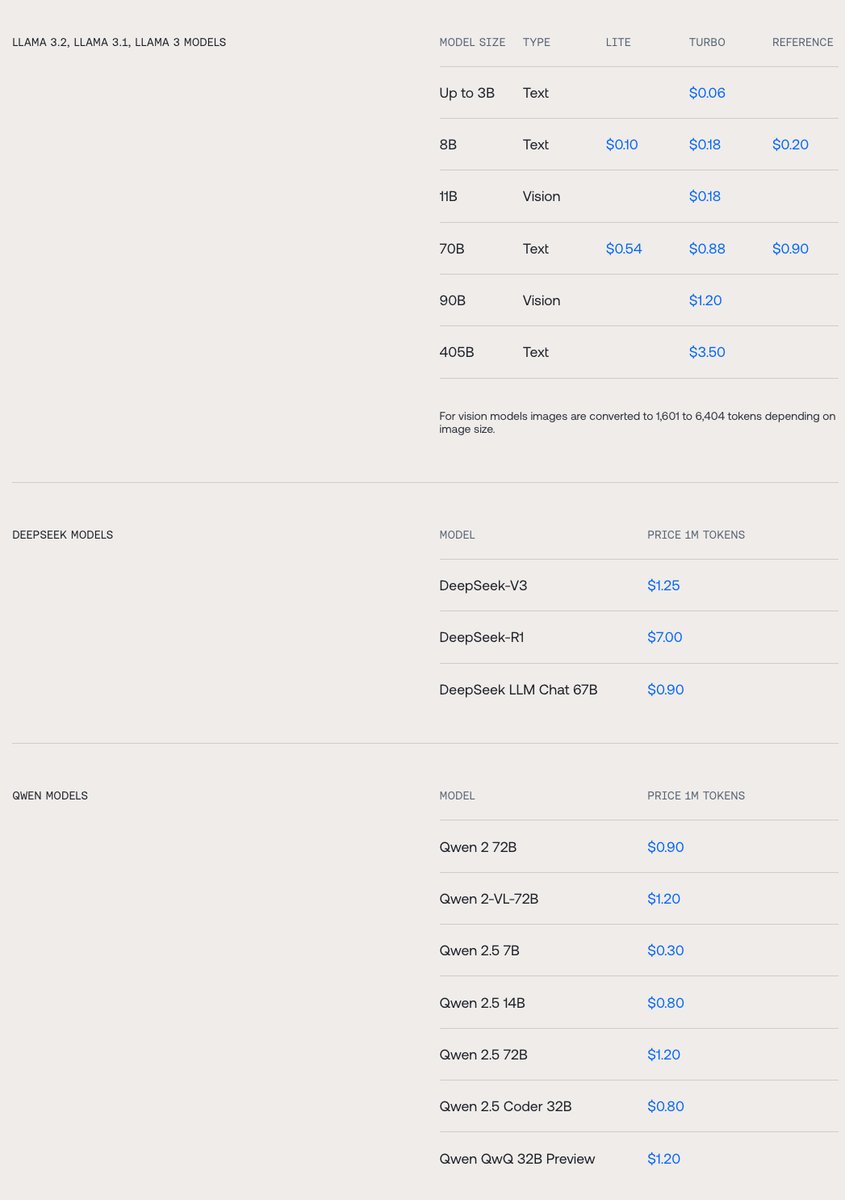Click the QWEN MODELS section heading
Viewport: 845px width, 1200px height.
(50, 796)
